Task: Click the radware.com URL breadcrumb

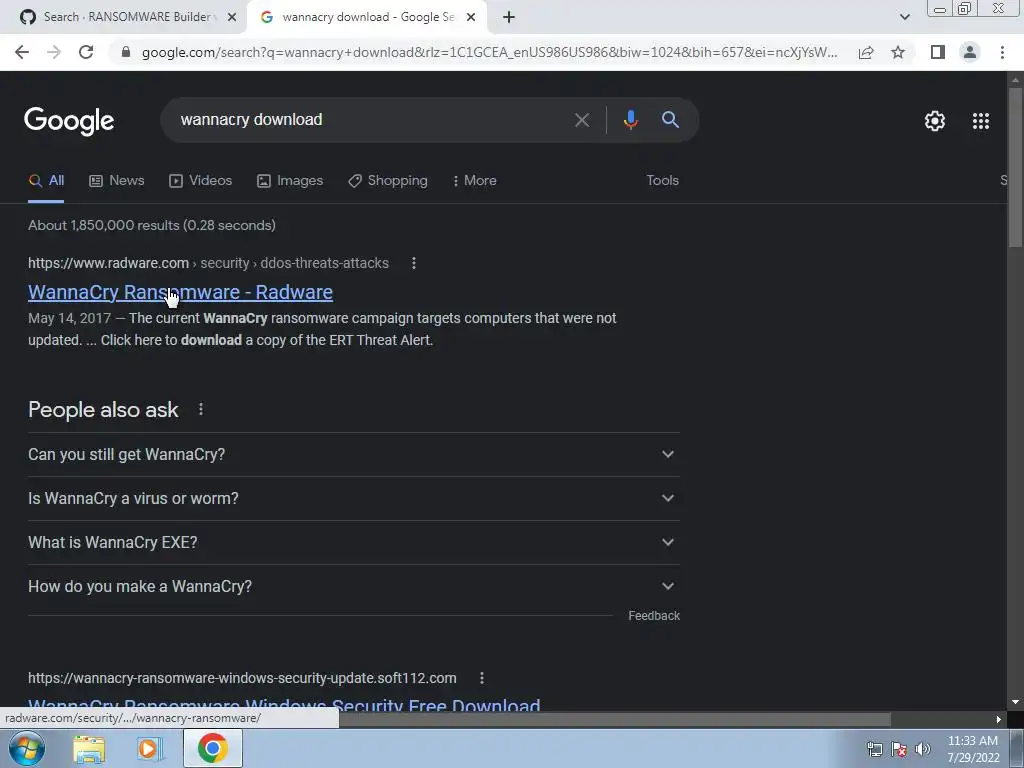Action: [208, 263]
